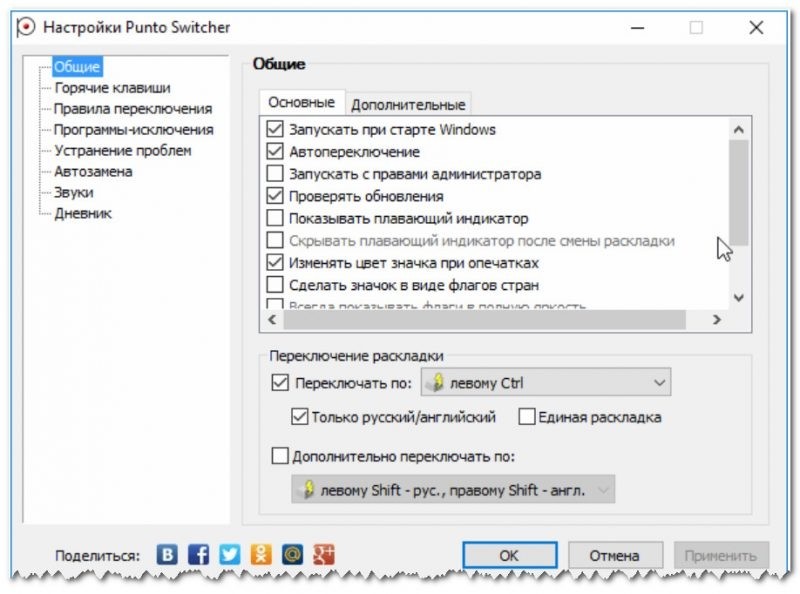Minimize the Punto Switcher settings window
The height and width of the screenshot is (594, 800).
(x=638, y=28)
